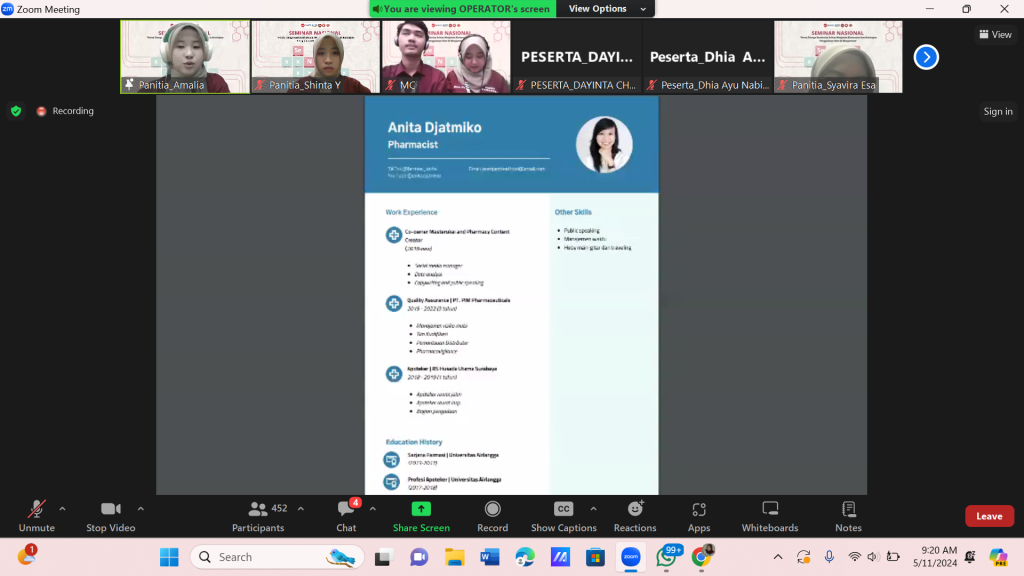1024x576 pixels.
Task: Toggle Show Captions button
Action: pos(564,516)
